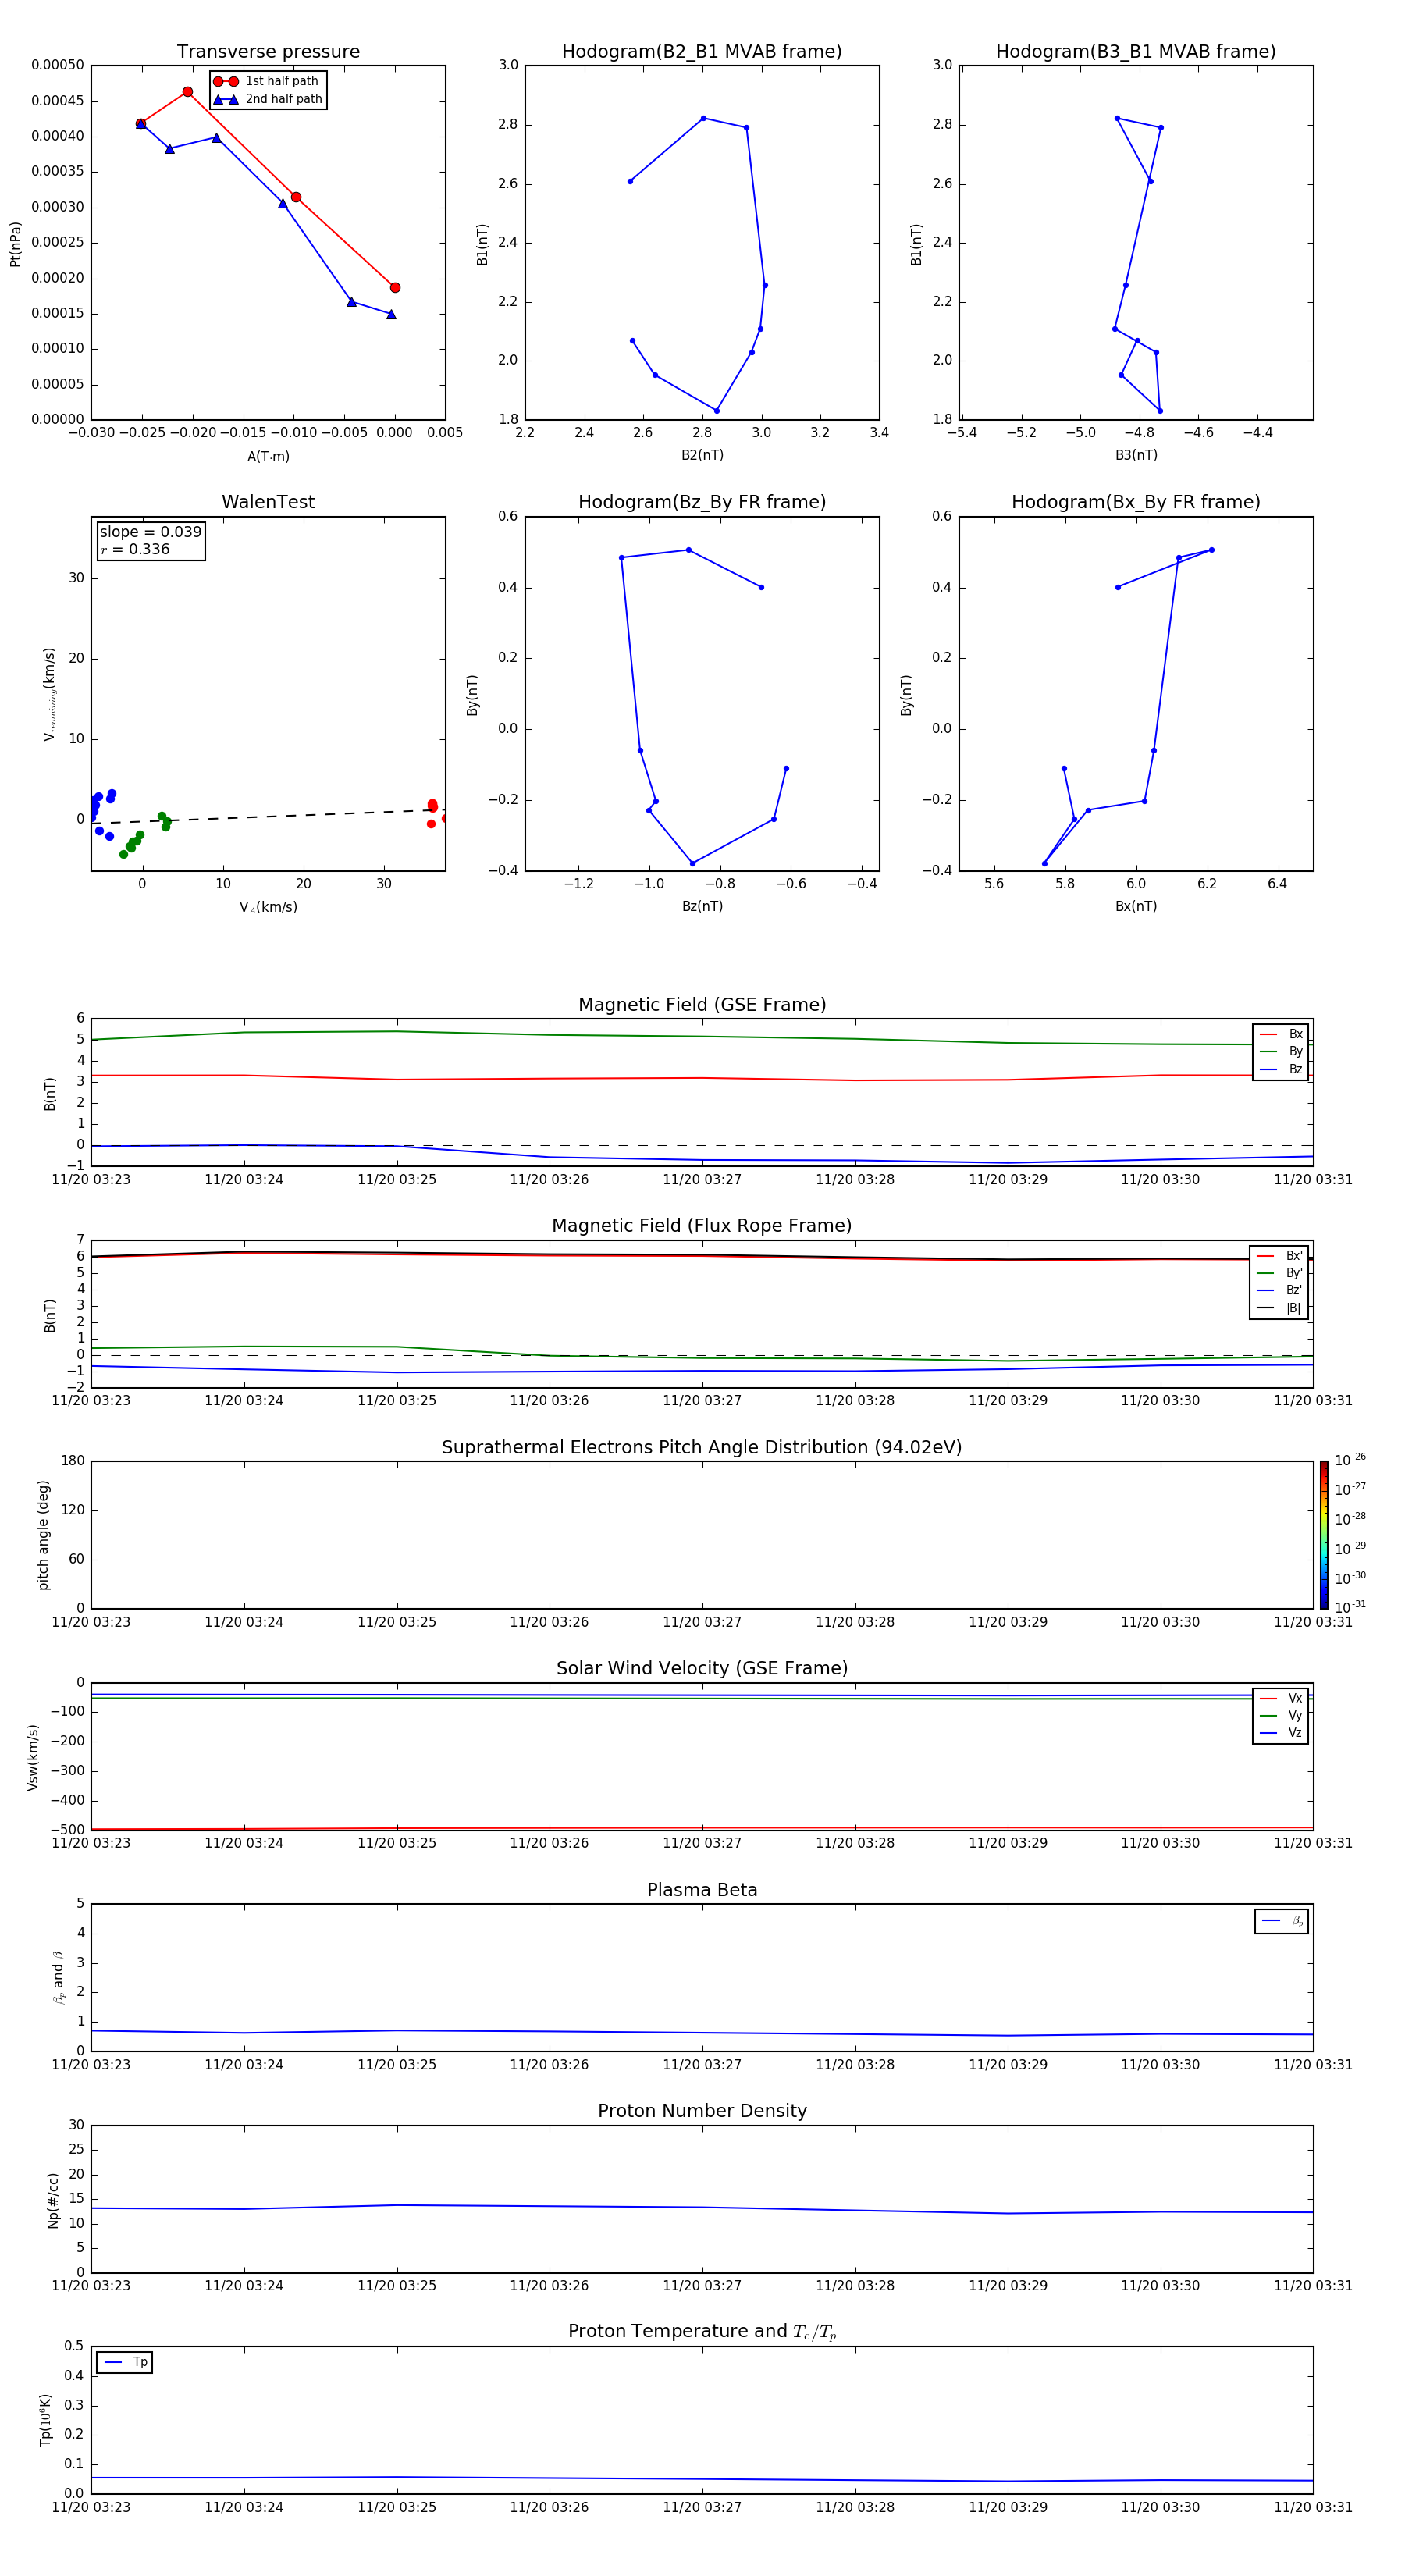Click the 'Plasma Beta' title
Image resolution: width=1405 pixels, height=2576 pixels.
pos(702,1890)
